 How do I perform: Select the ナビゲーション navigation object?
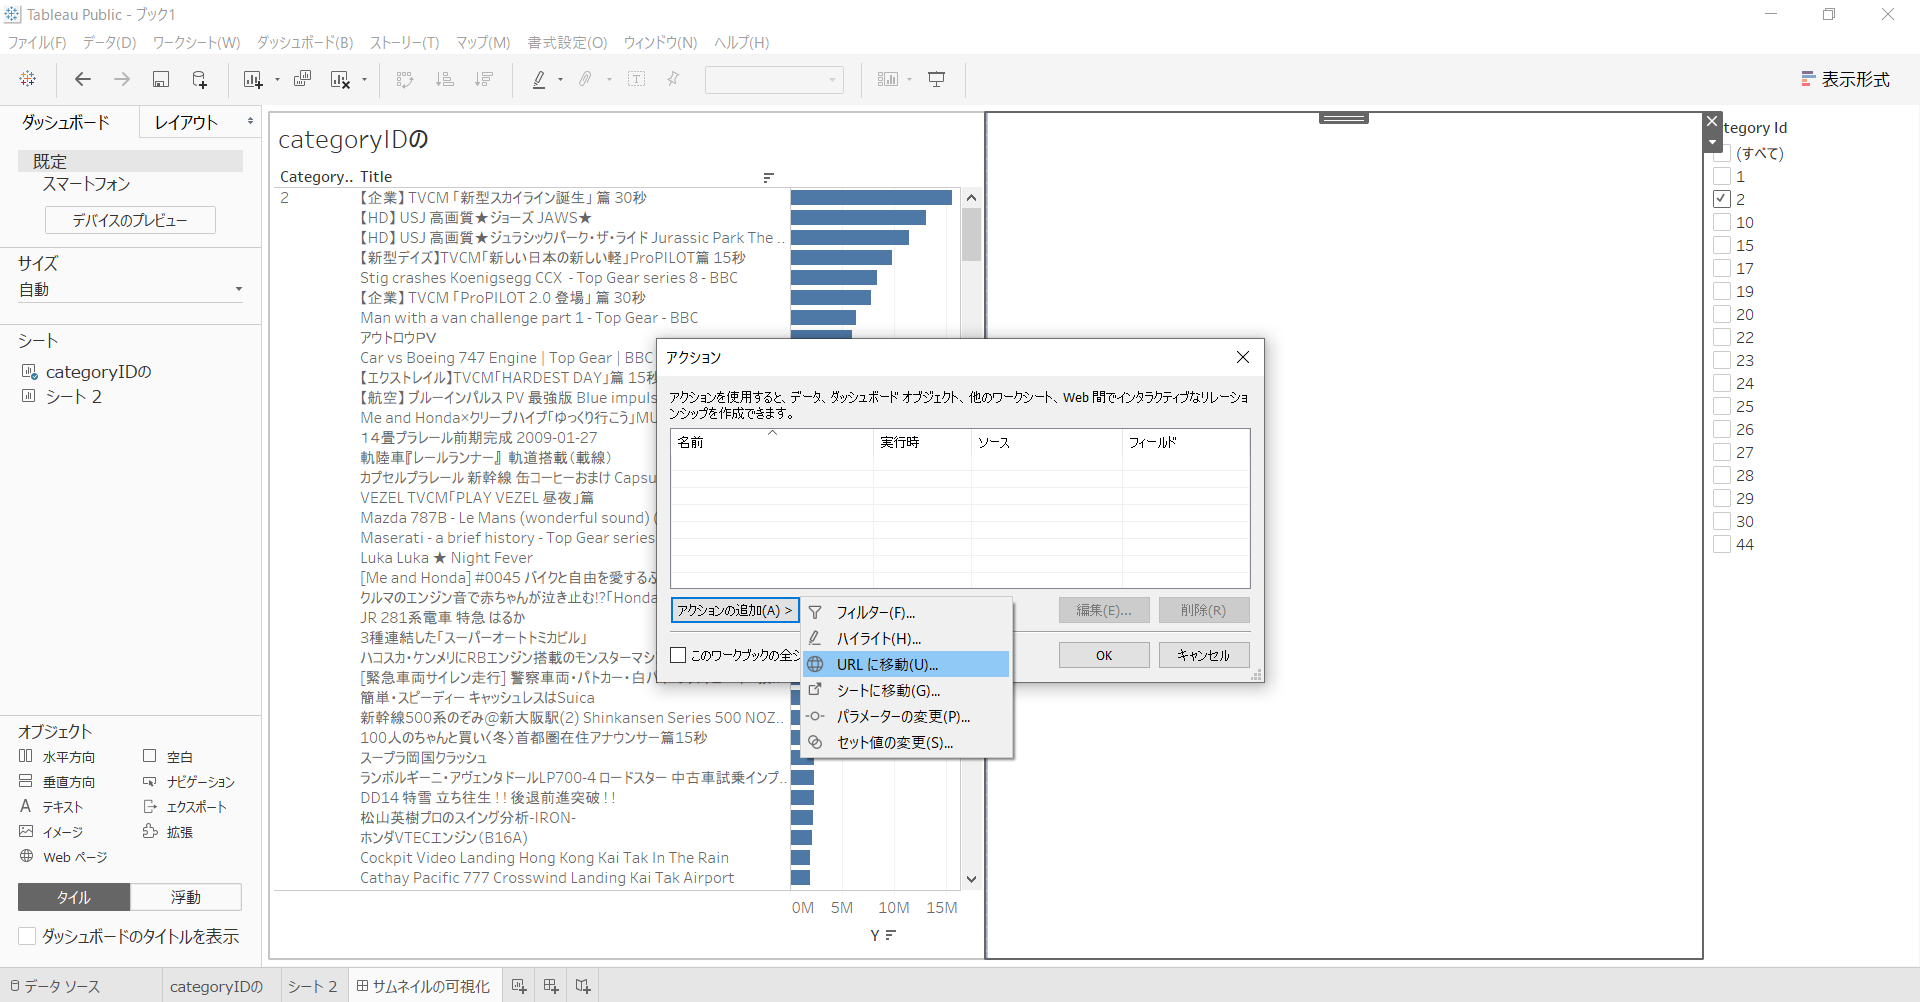point(189,782)
